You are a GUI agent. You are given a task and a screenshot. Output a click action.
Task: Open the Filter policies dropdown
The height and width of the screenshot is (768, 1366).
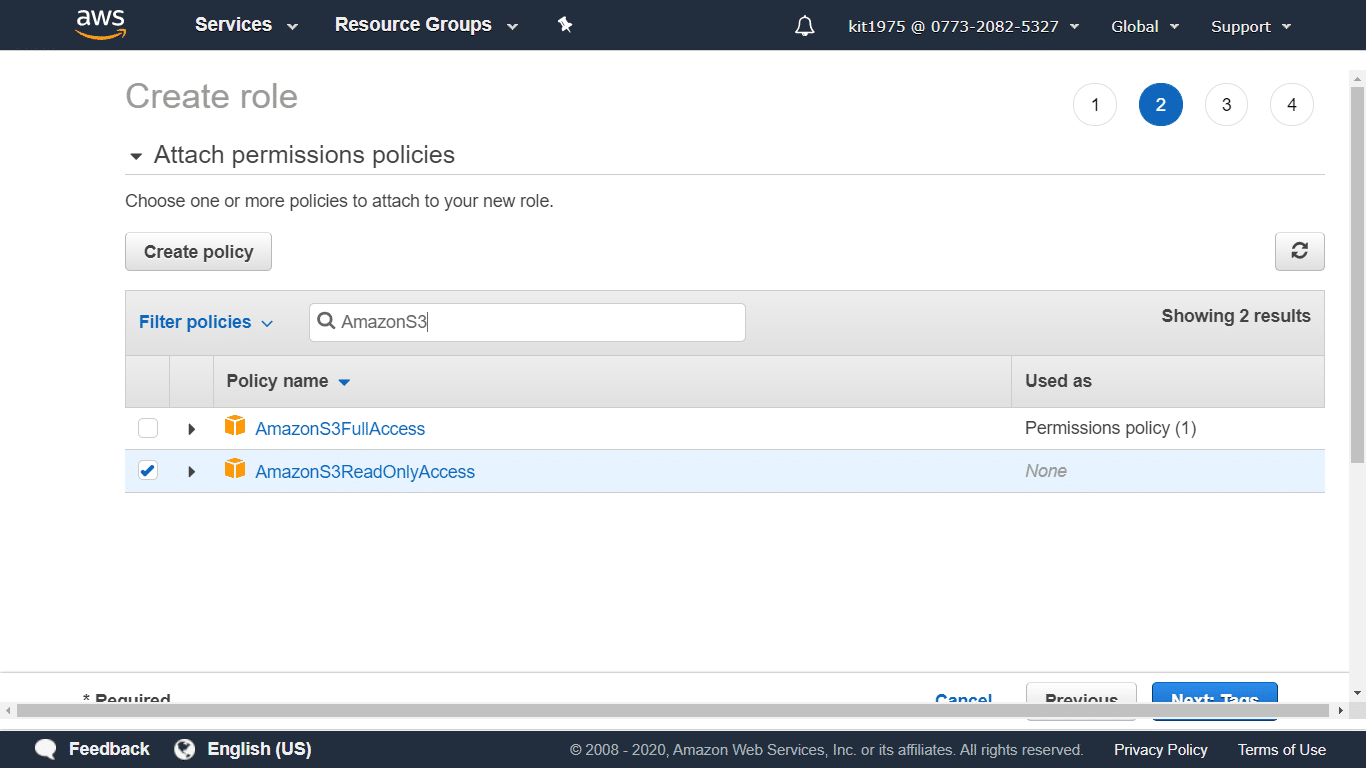(x=206, y=322)
